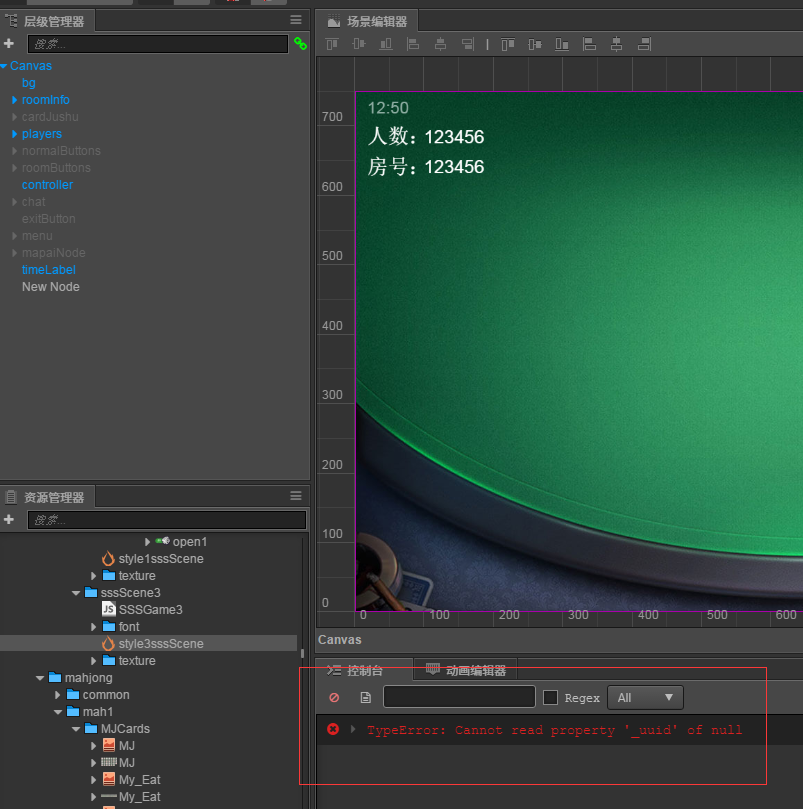
Task: Click the last distribute icon in scene toolbar
Action: 644,44
